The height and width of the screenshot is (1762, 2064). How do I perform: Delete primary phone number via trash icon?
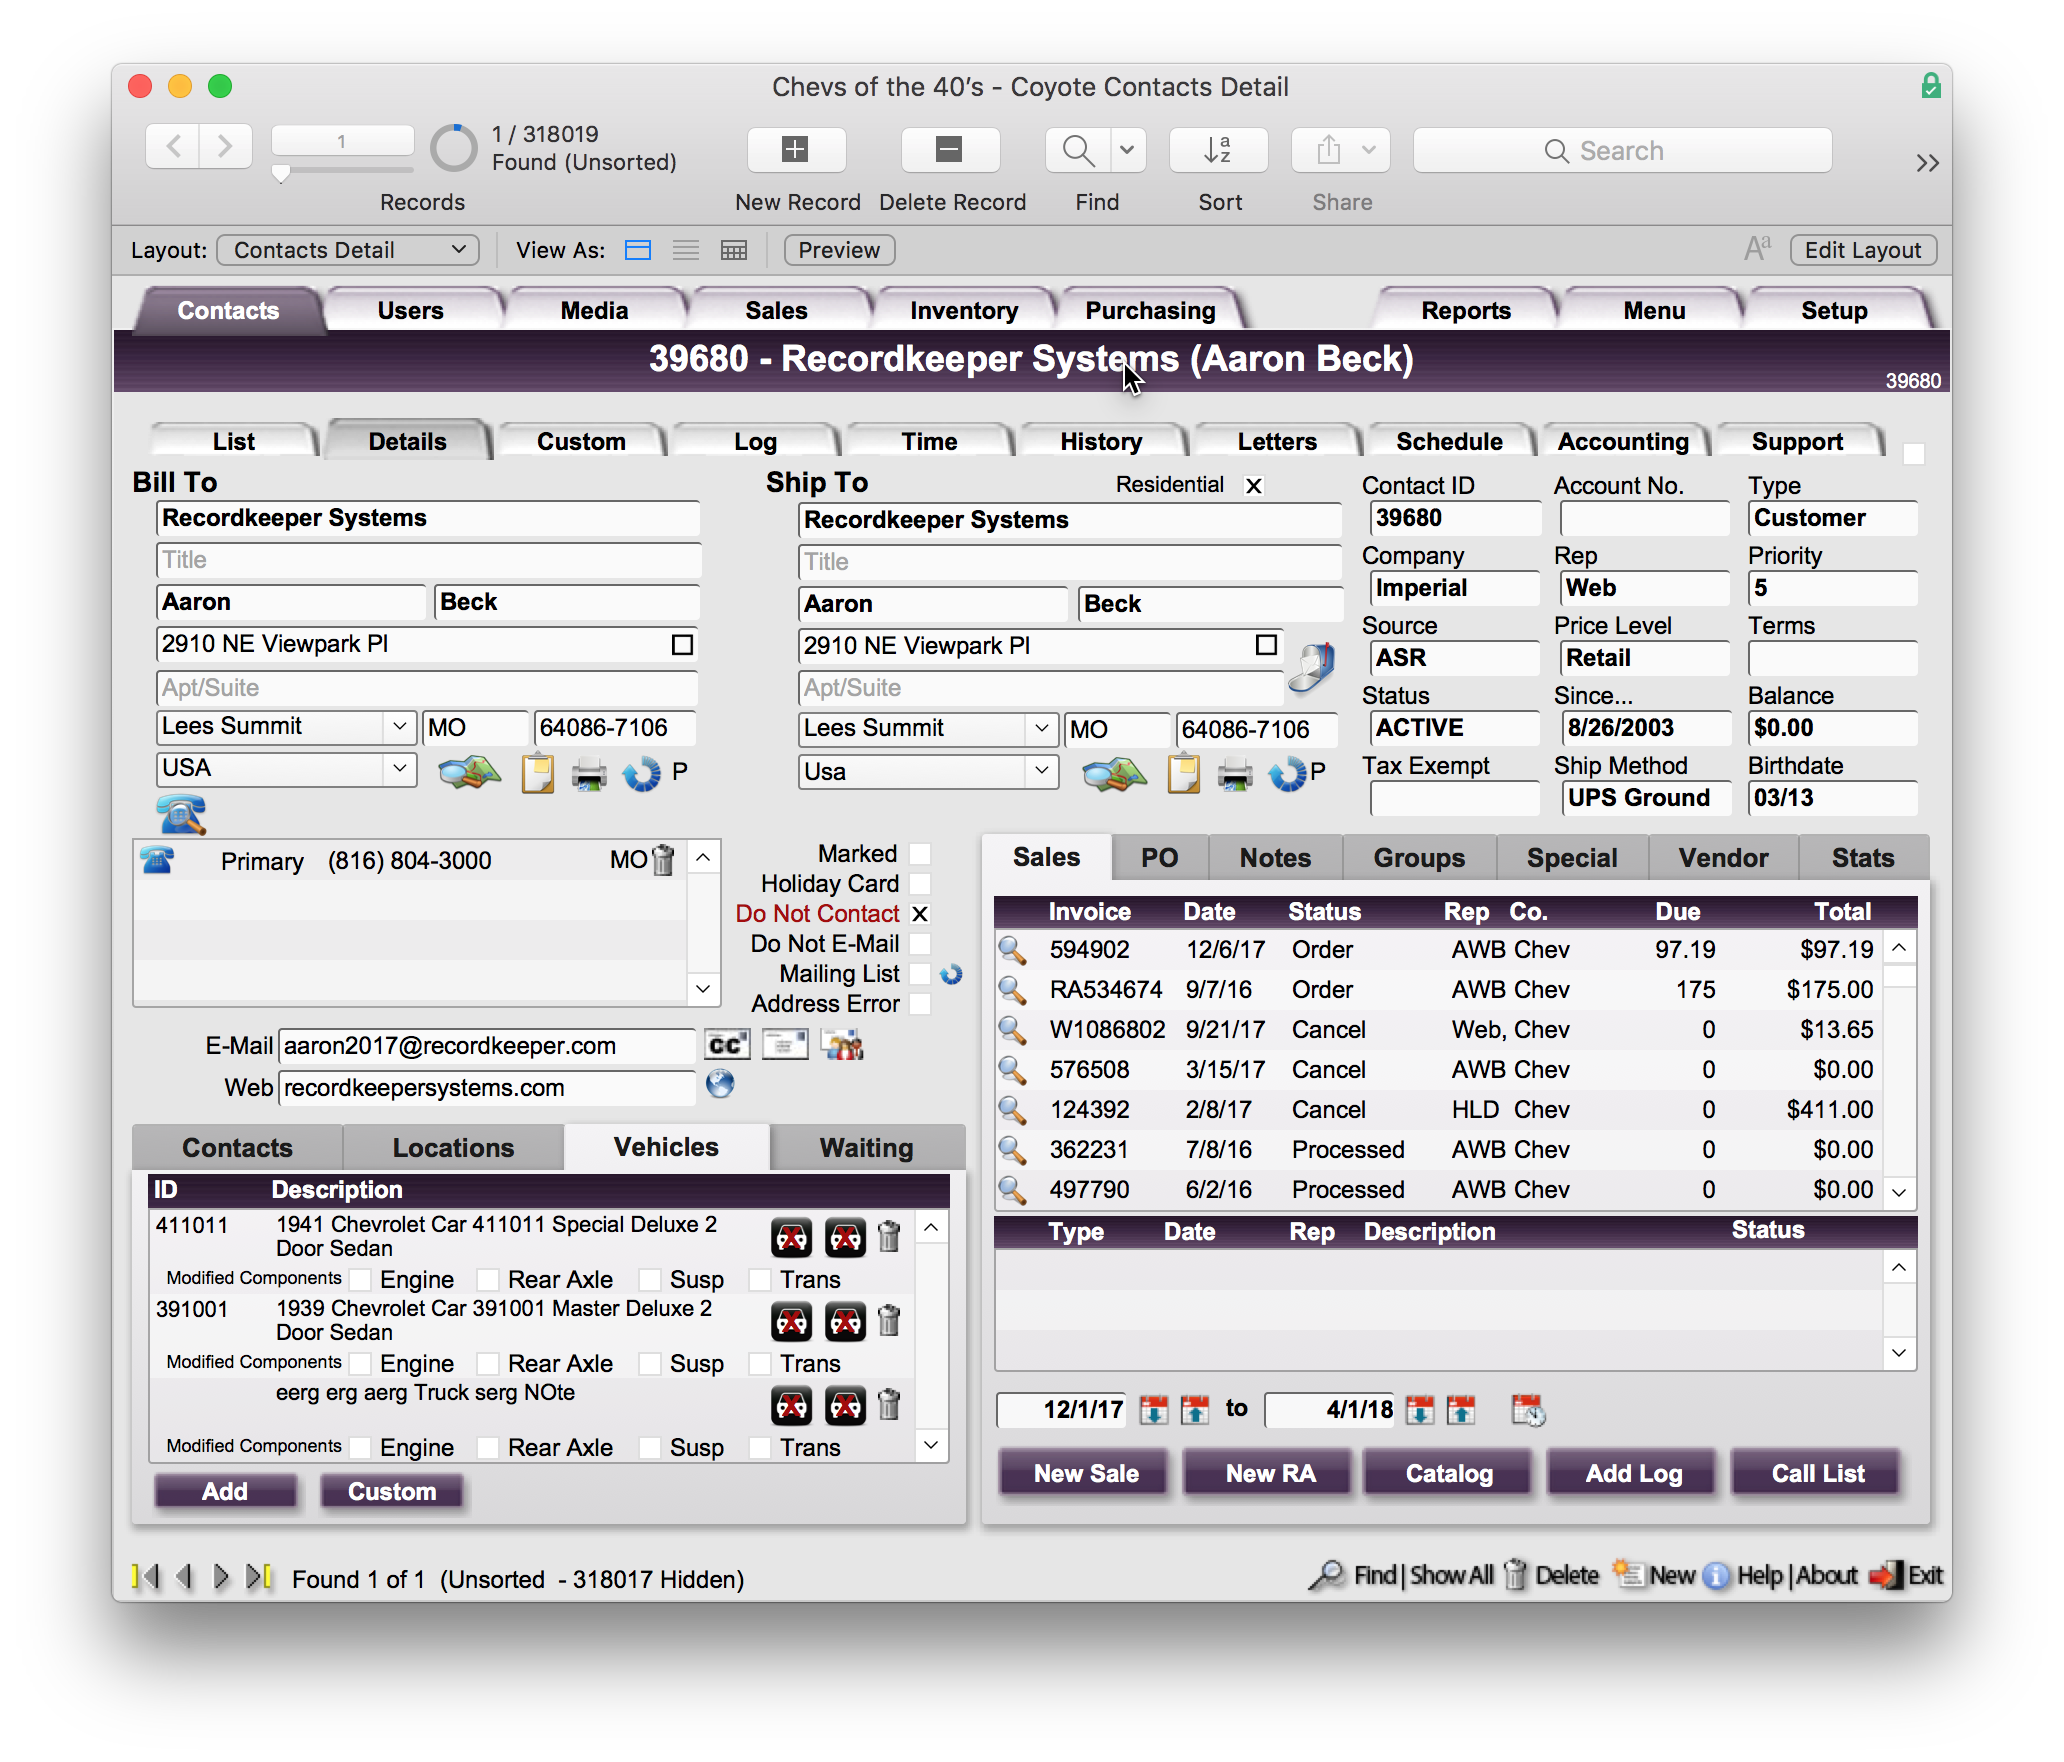click(663, 860)
